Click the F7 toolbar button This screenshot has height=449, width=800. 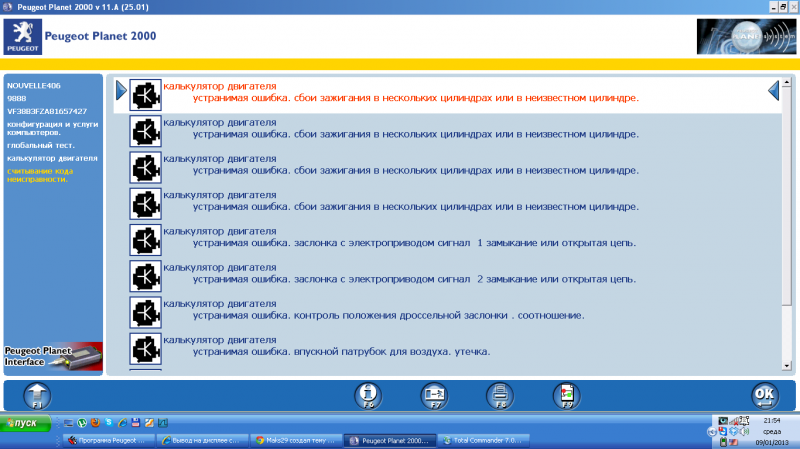point(434,396)
